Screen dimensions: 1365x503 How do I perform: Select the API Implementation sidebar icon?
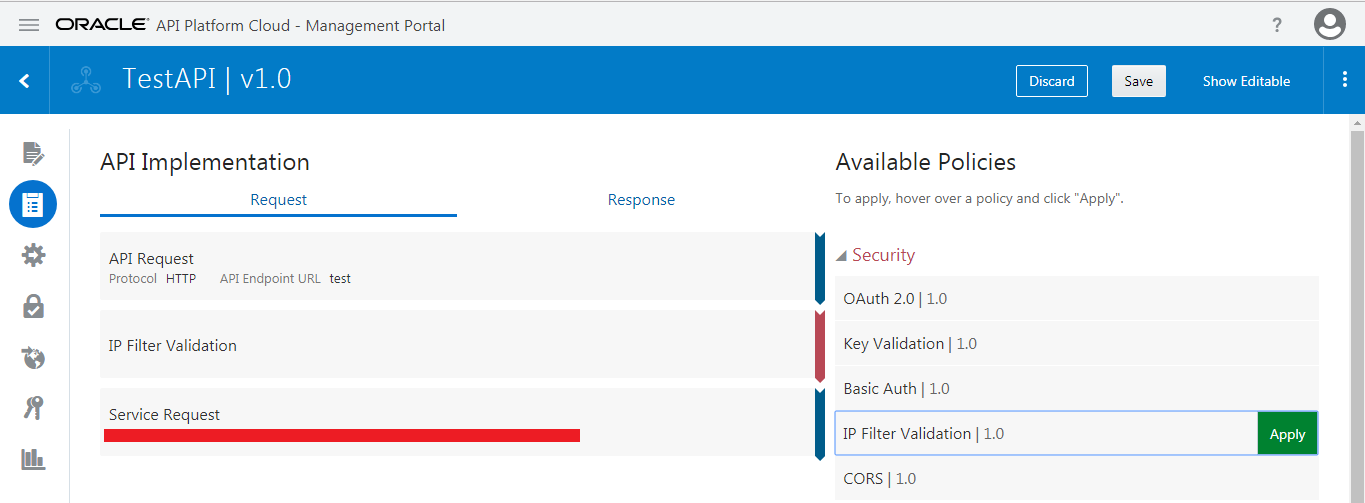[33, 204]
